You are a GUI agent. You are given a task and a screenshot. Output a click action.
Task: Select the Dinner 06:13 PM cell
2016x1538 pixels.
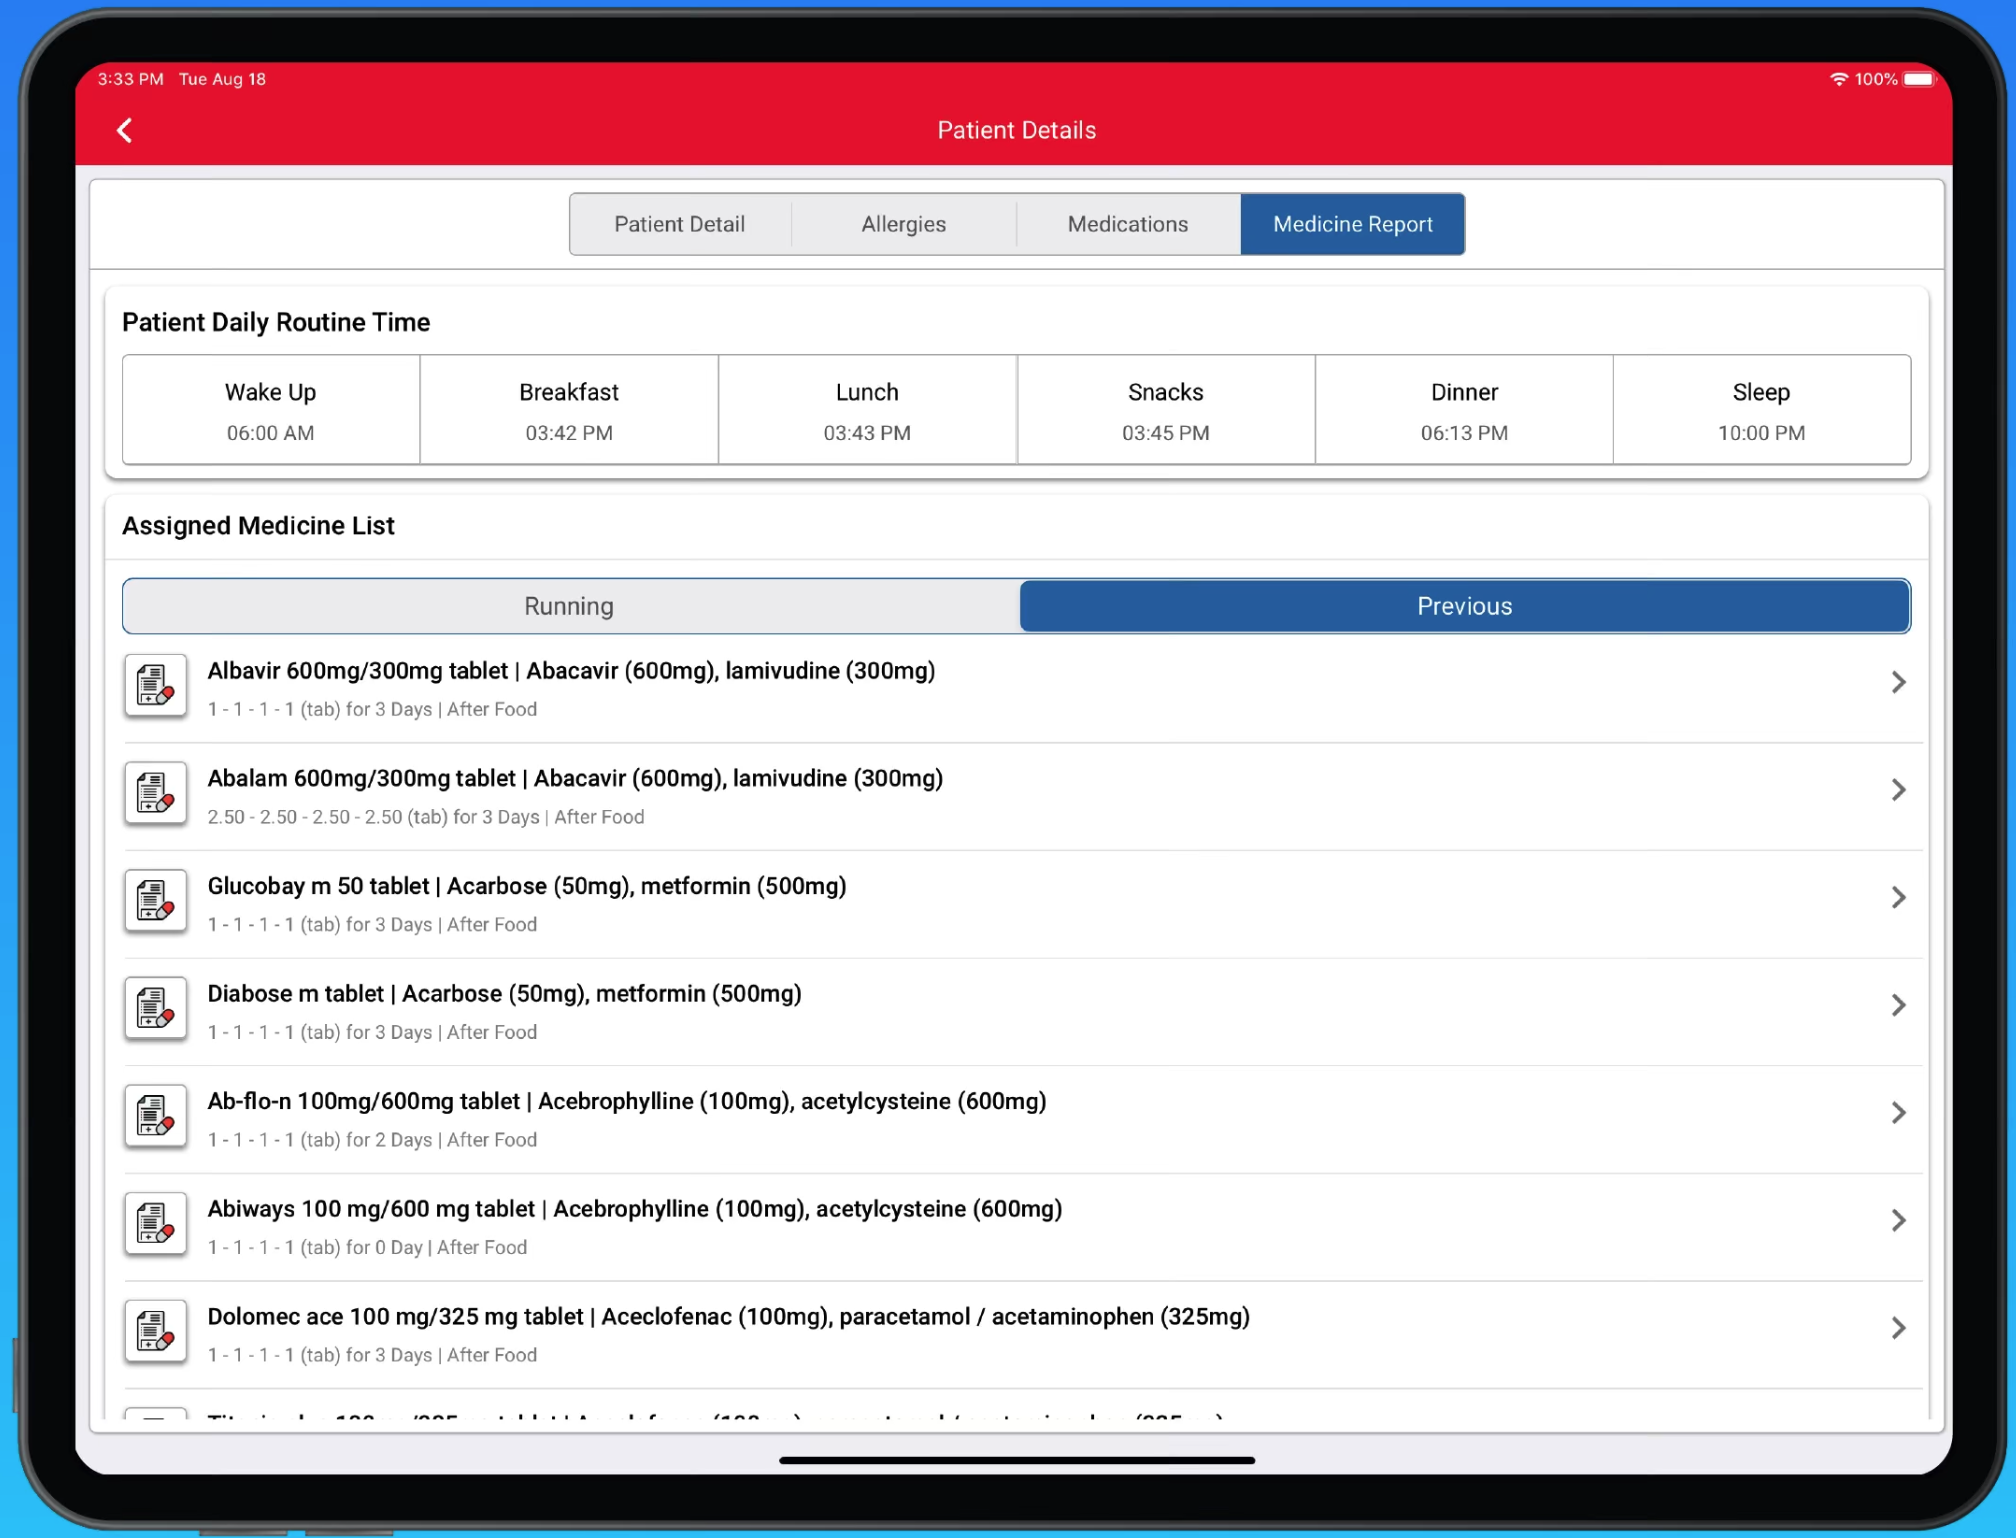pyautogui.click(x=1464, y=410)
